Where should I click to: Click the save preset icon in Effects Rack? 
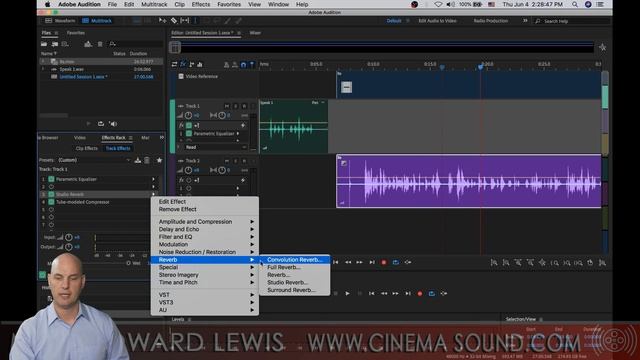click(138, 160)
